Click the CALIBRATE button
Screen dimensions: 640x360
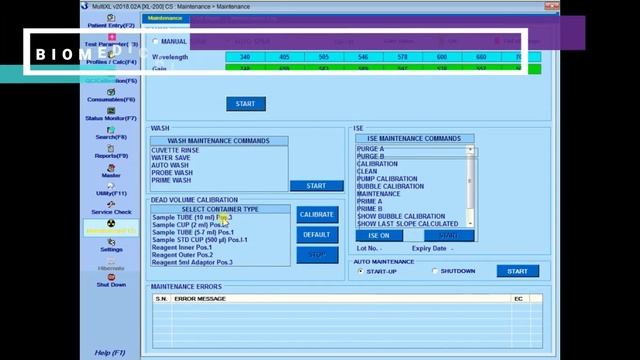point(317,214)
